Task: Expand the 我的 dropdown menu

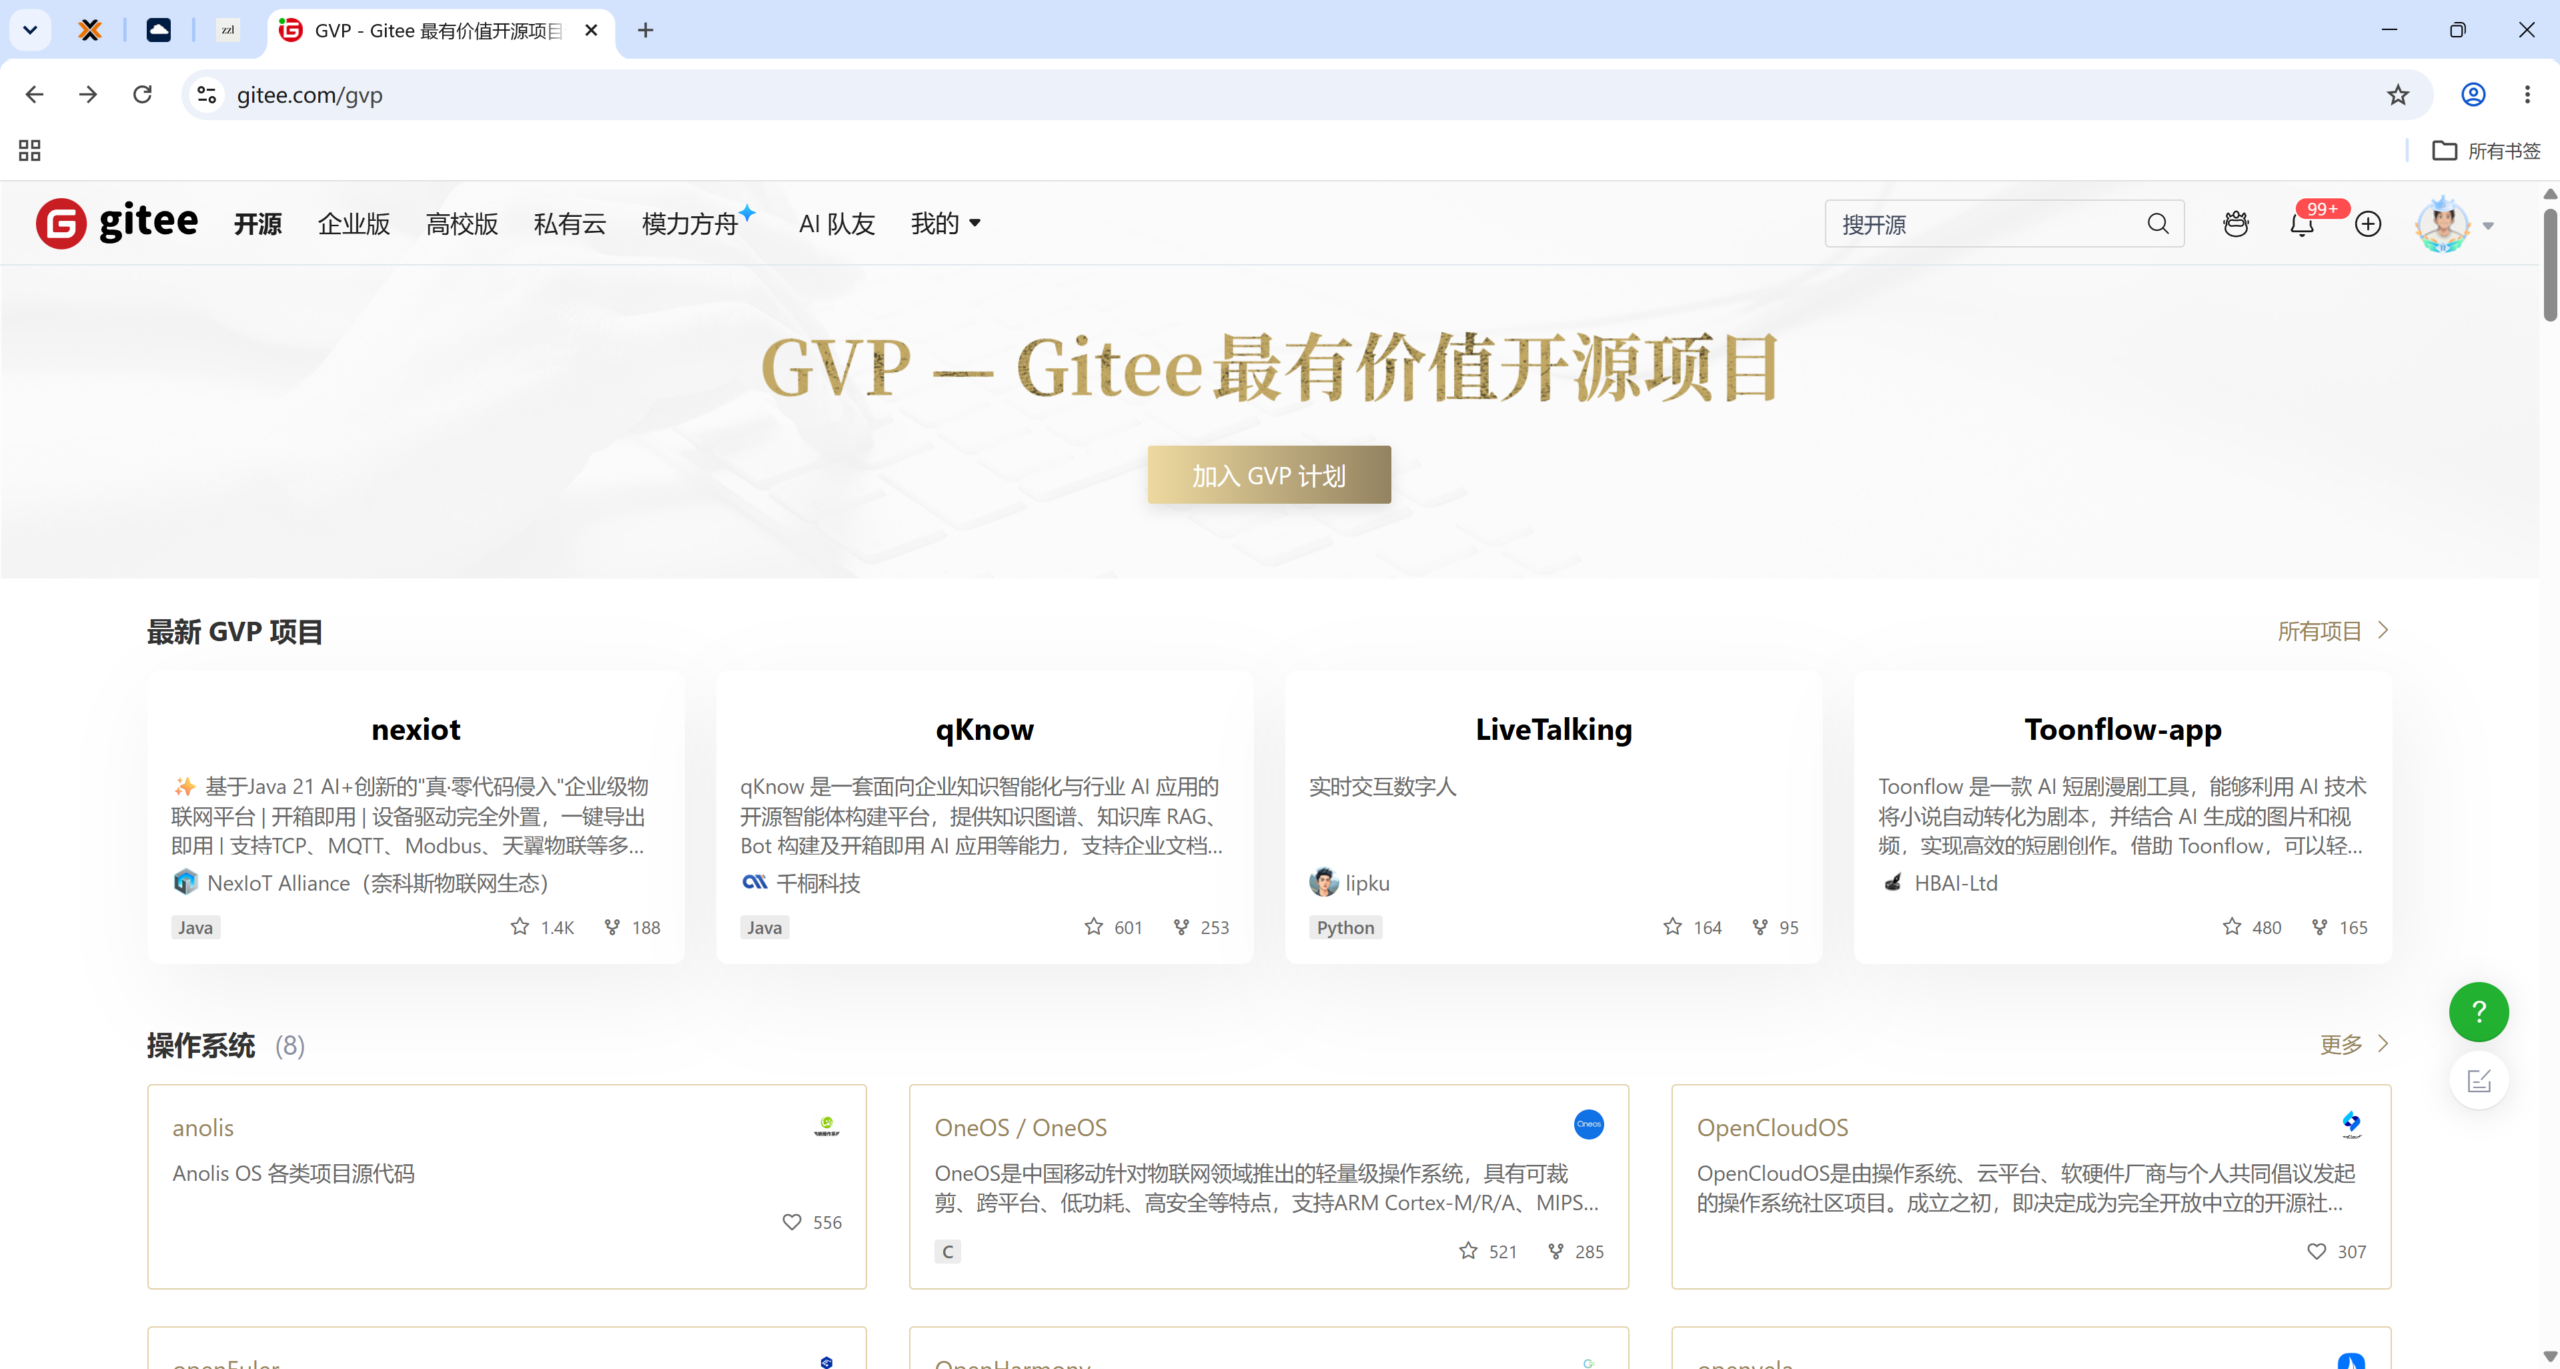Action: [946, 224]
